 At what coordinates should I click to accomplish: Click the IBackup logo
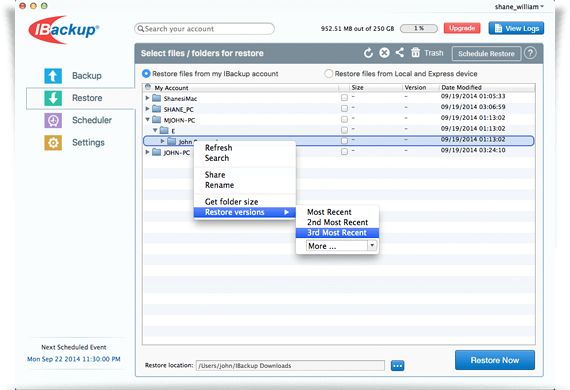coord(63,30)
